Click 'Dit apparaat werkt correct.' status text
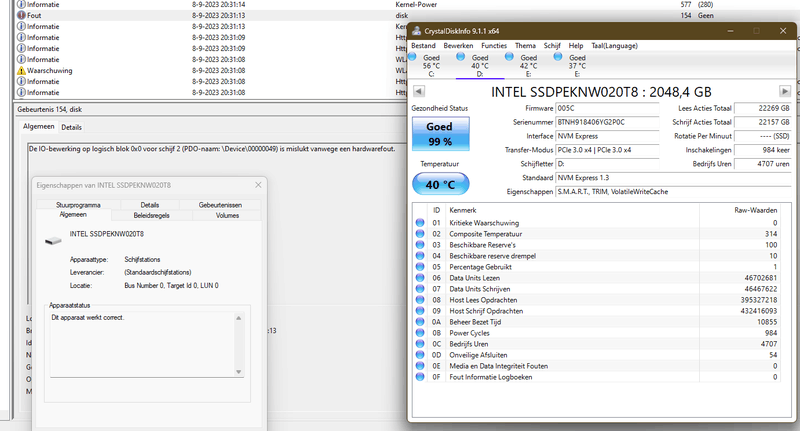Image resolution: width=800 pixels, height=431 pixels. click(88, 317)
